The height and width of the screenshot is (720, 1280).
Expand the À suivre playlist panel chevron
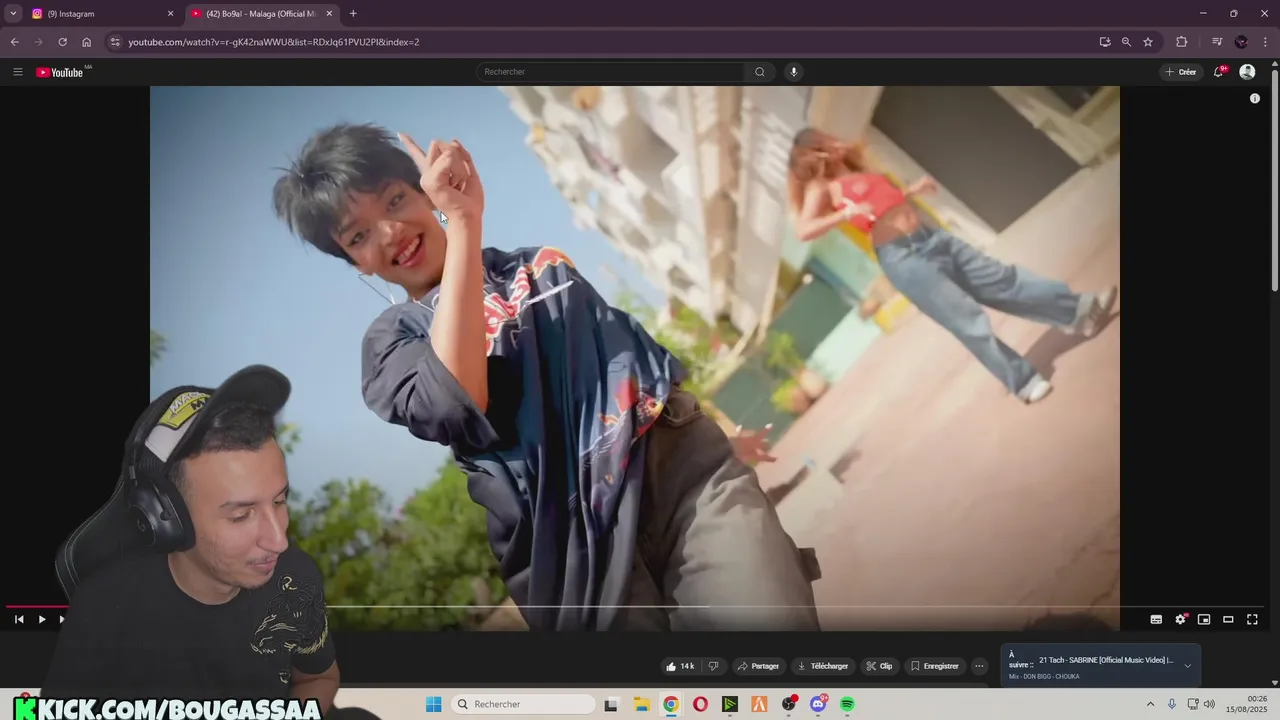[x=1188, y=666]
